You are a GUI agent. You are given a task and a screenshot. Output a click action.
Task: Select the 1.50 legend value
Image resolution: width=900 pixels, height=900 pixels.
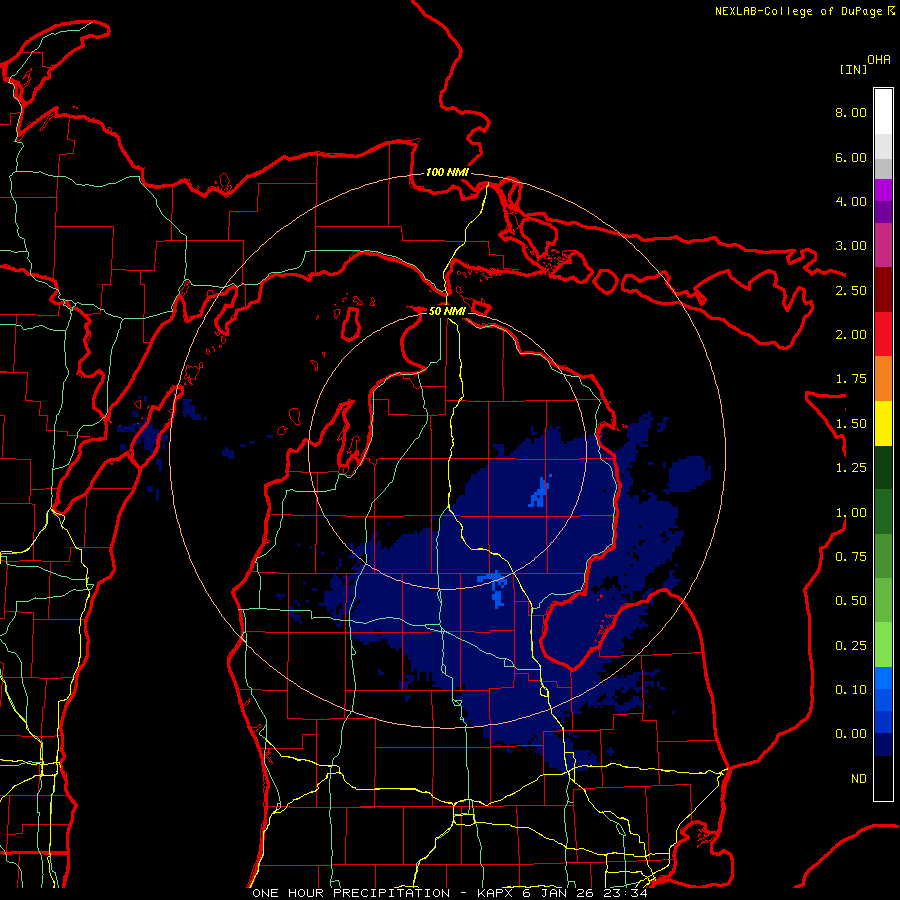(x=851, y=424)
